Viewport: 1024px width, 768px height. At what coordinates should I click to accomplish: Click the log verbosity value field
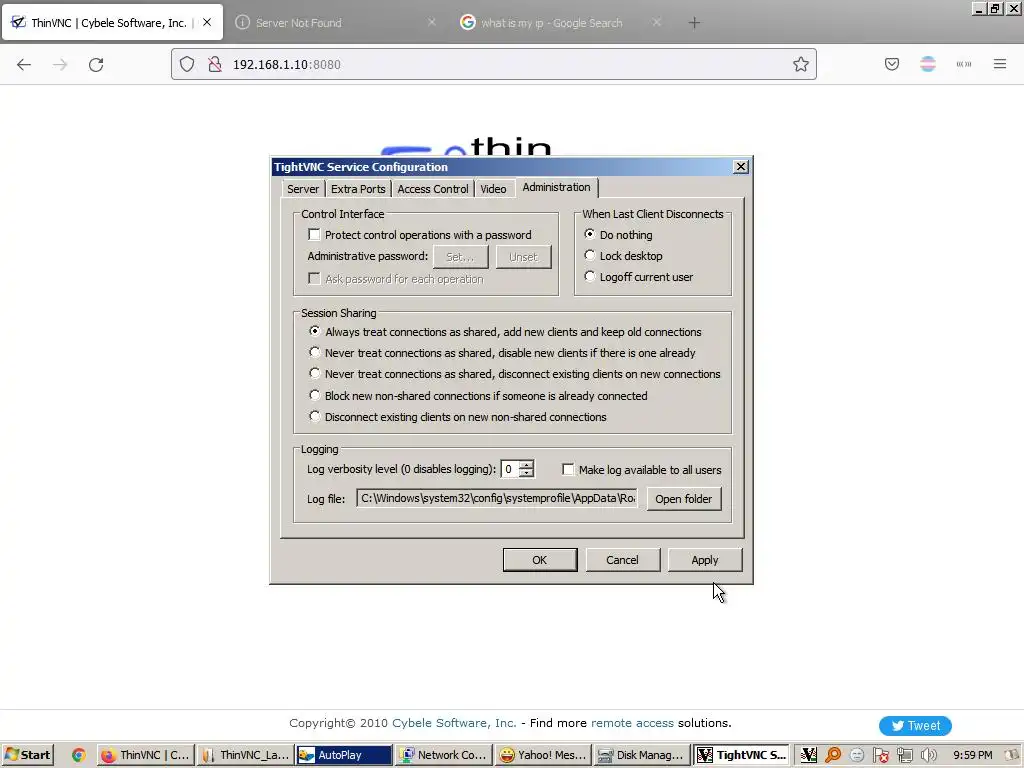coord(509,469)
